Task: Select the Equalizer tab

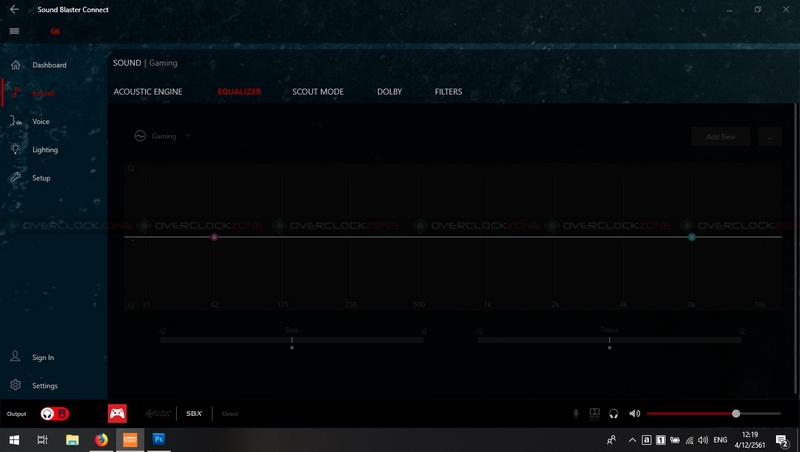Action: point(239,92)
